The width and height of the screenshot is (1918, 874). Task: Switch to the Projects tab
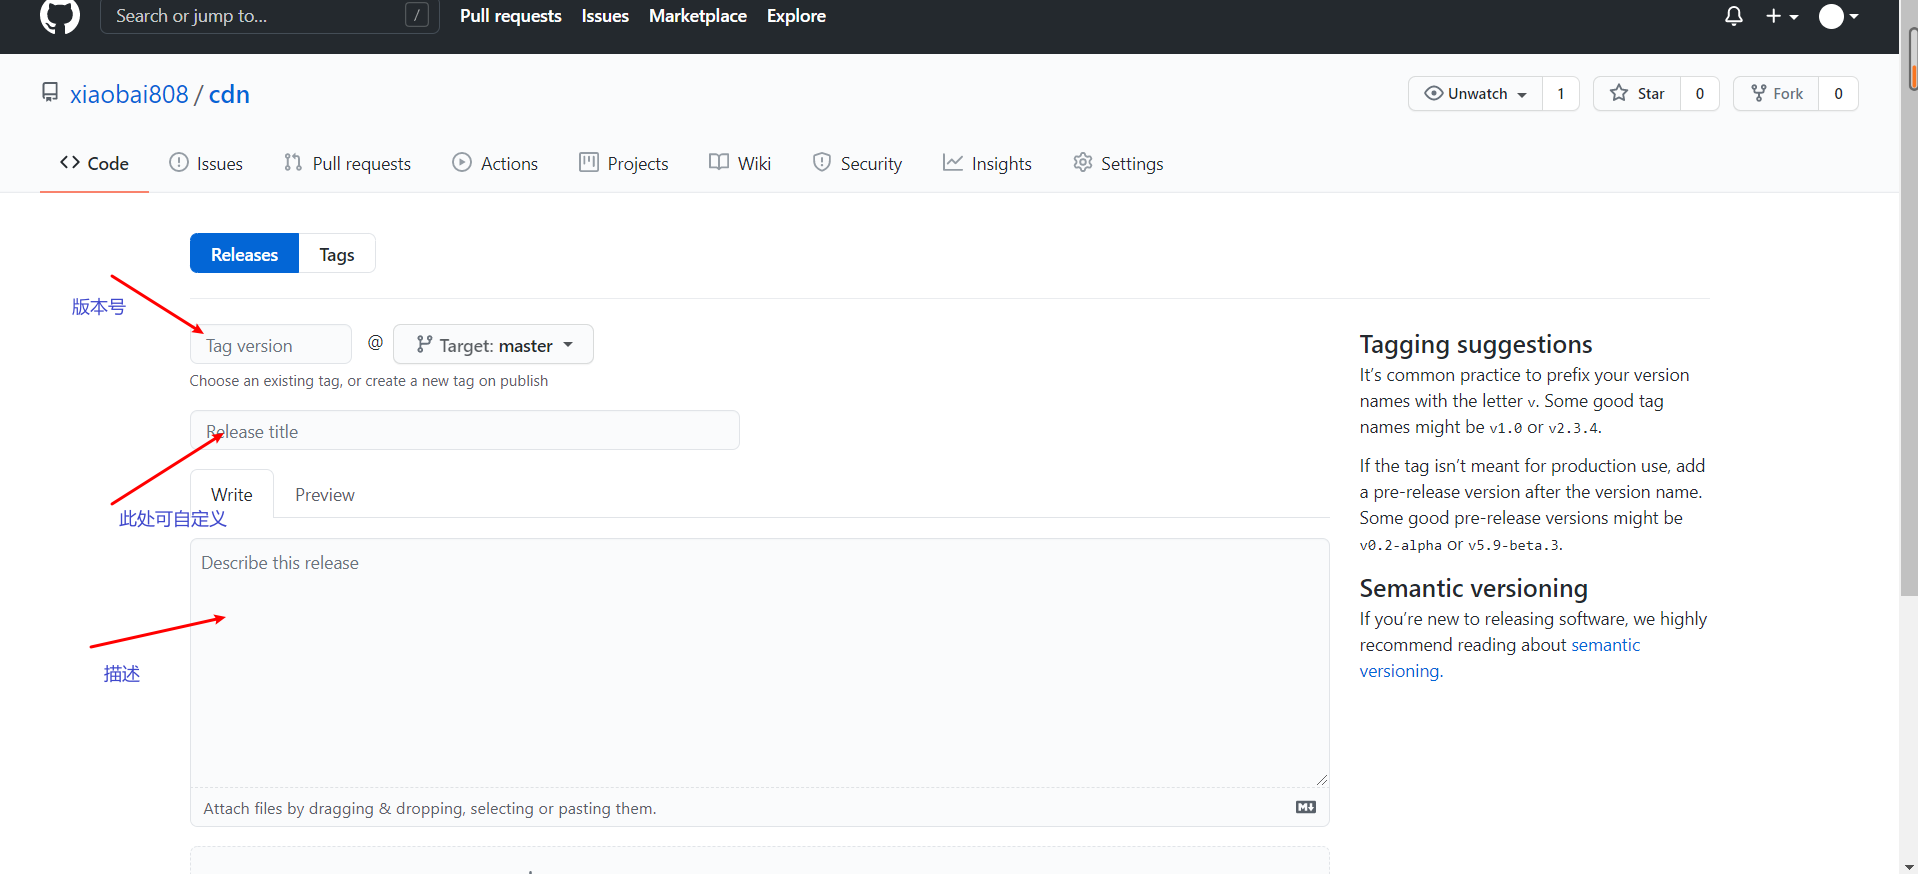pyautogui.click(x=624, y=163)
